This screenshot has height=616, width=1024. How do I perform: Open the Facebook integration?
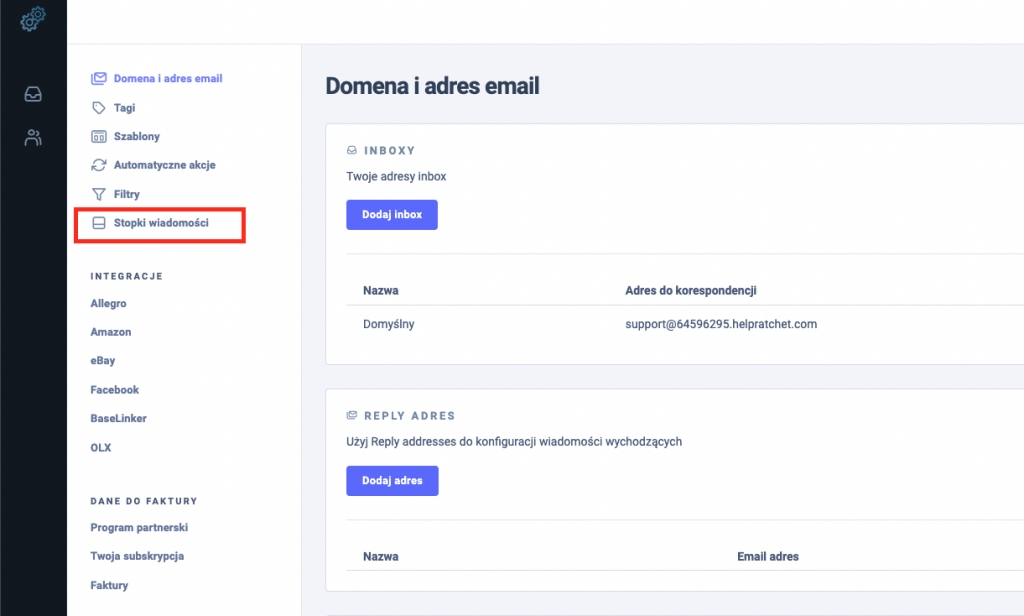pos(114,390)
